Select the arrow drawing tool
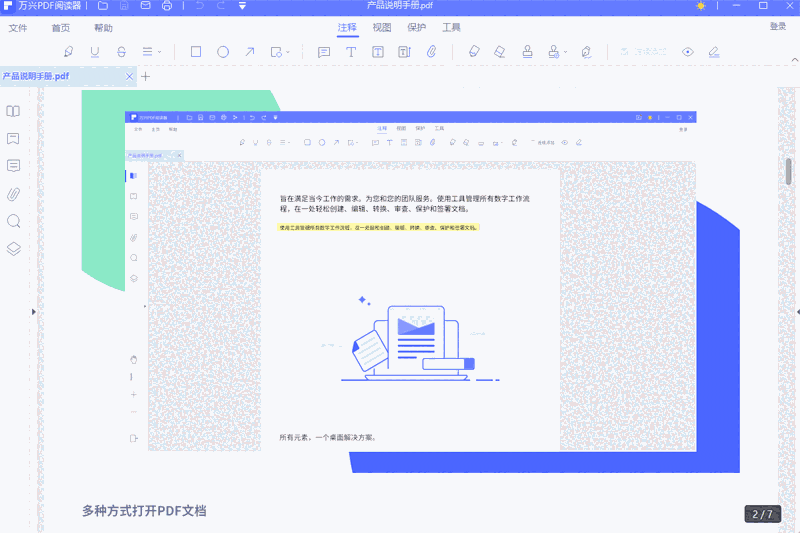 coord(249,52)
